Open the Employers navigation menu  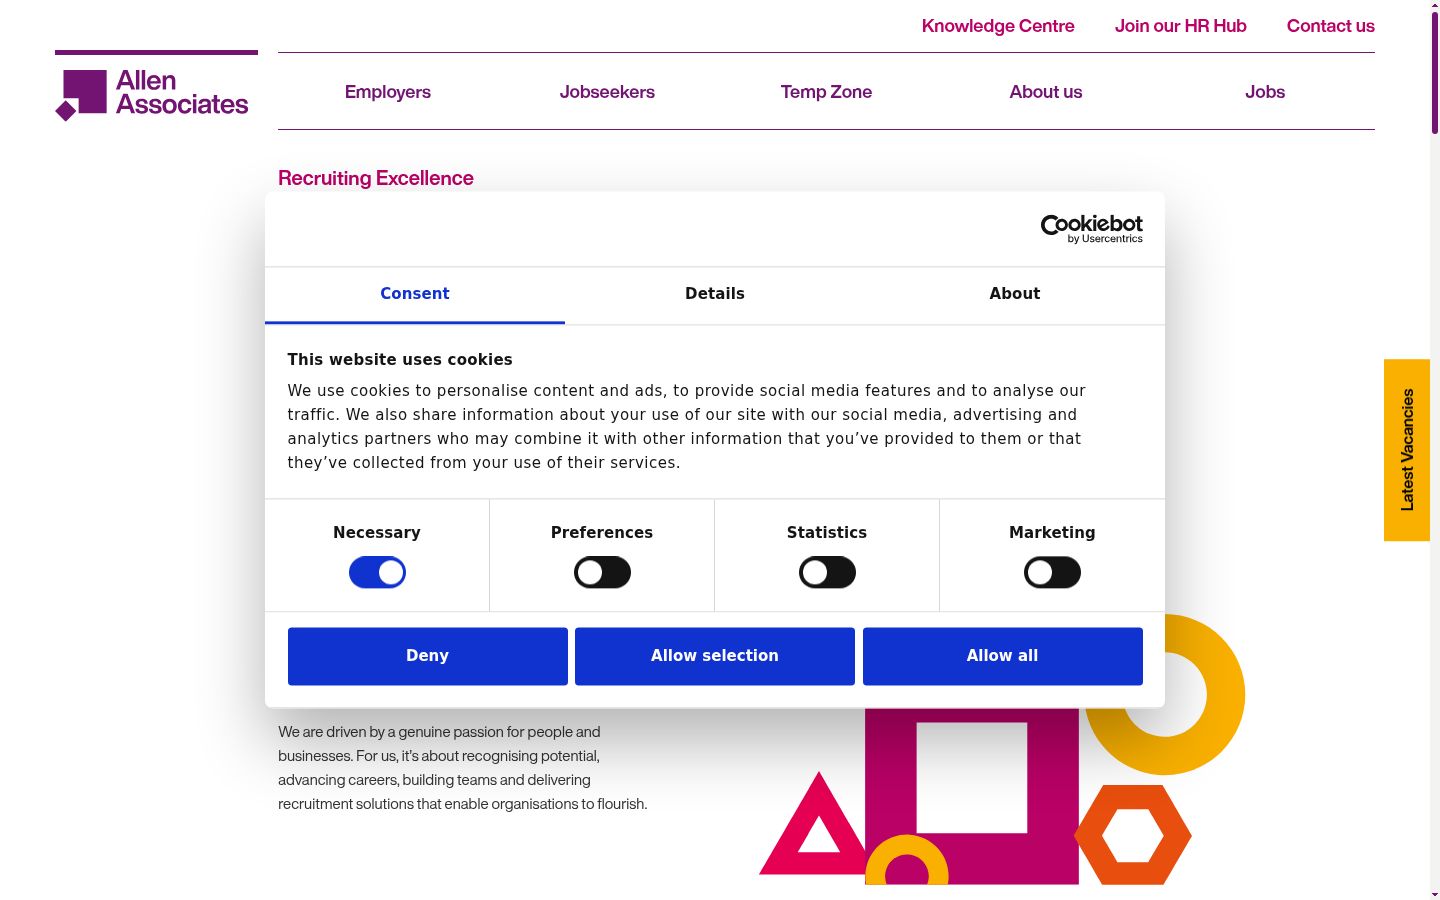[388, 92]
